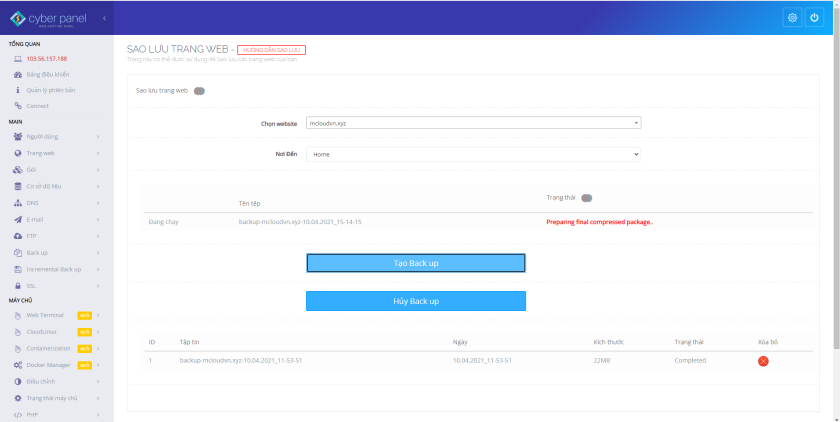Open the HƯỚNG DẪN SAO LƯU link
This screenshot has height=422, width=840.
point(272,50)
